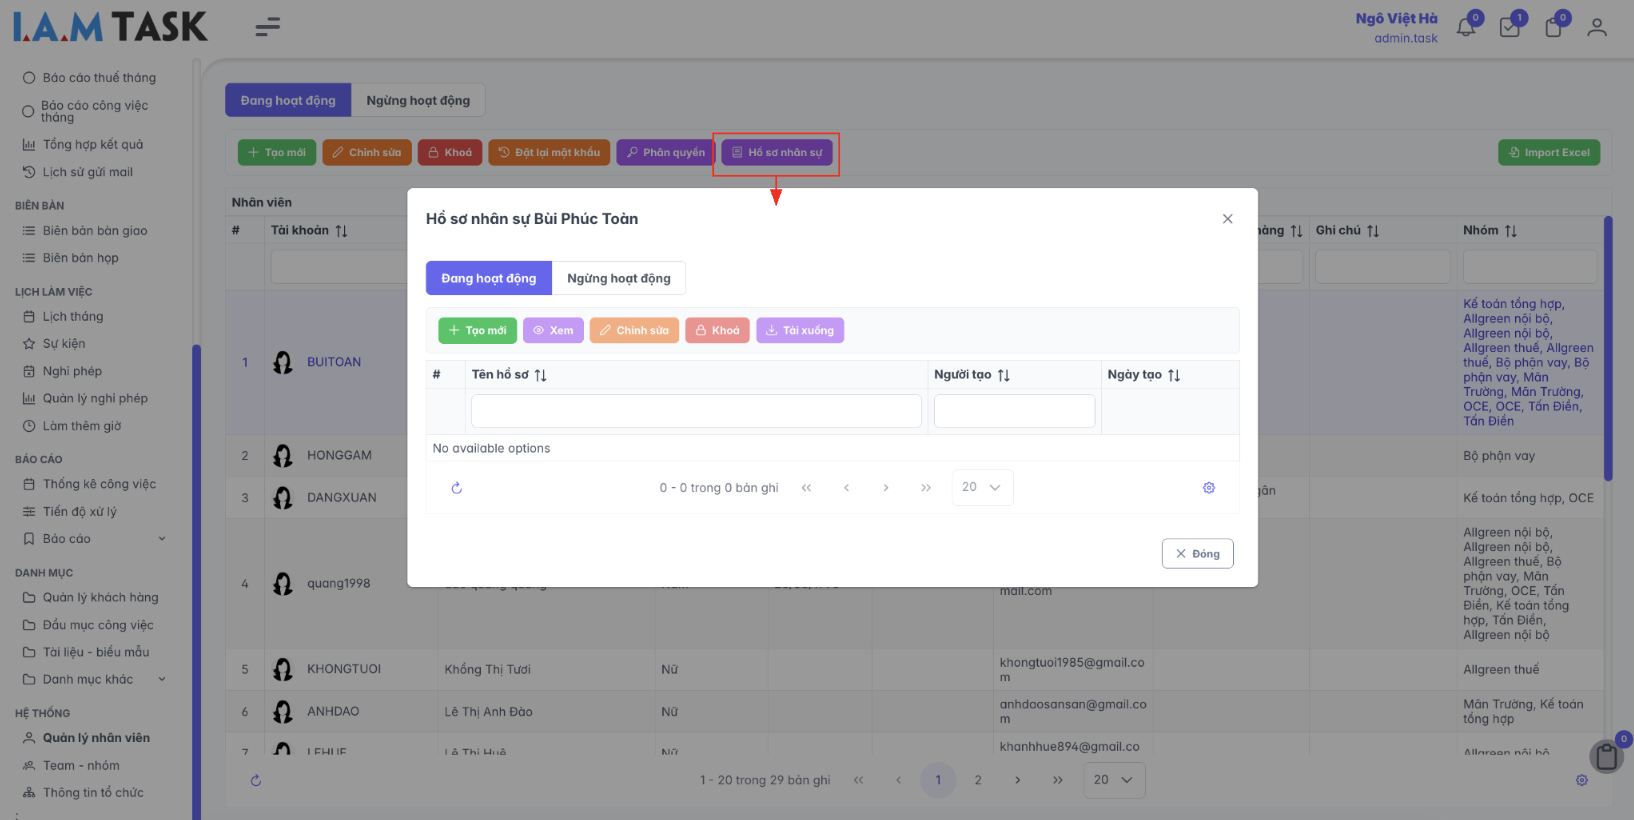The image size is (1634, 820).
Task: Select Báo cáo thuế tháng radio option
Action: pos(29,78)
